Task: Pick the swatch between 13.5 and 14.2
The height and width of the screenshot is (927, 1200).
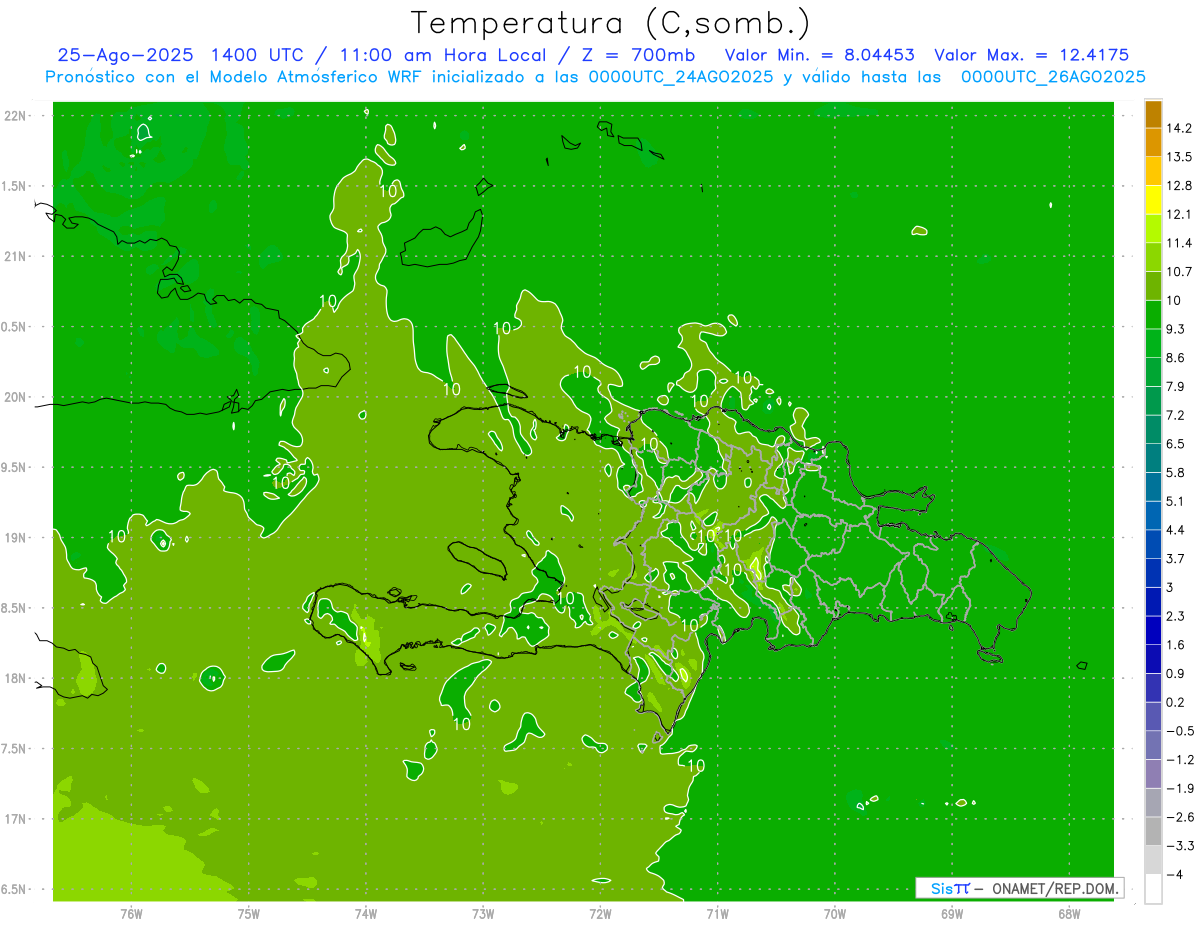Action: click(x=1153, y=142)
